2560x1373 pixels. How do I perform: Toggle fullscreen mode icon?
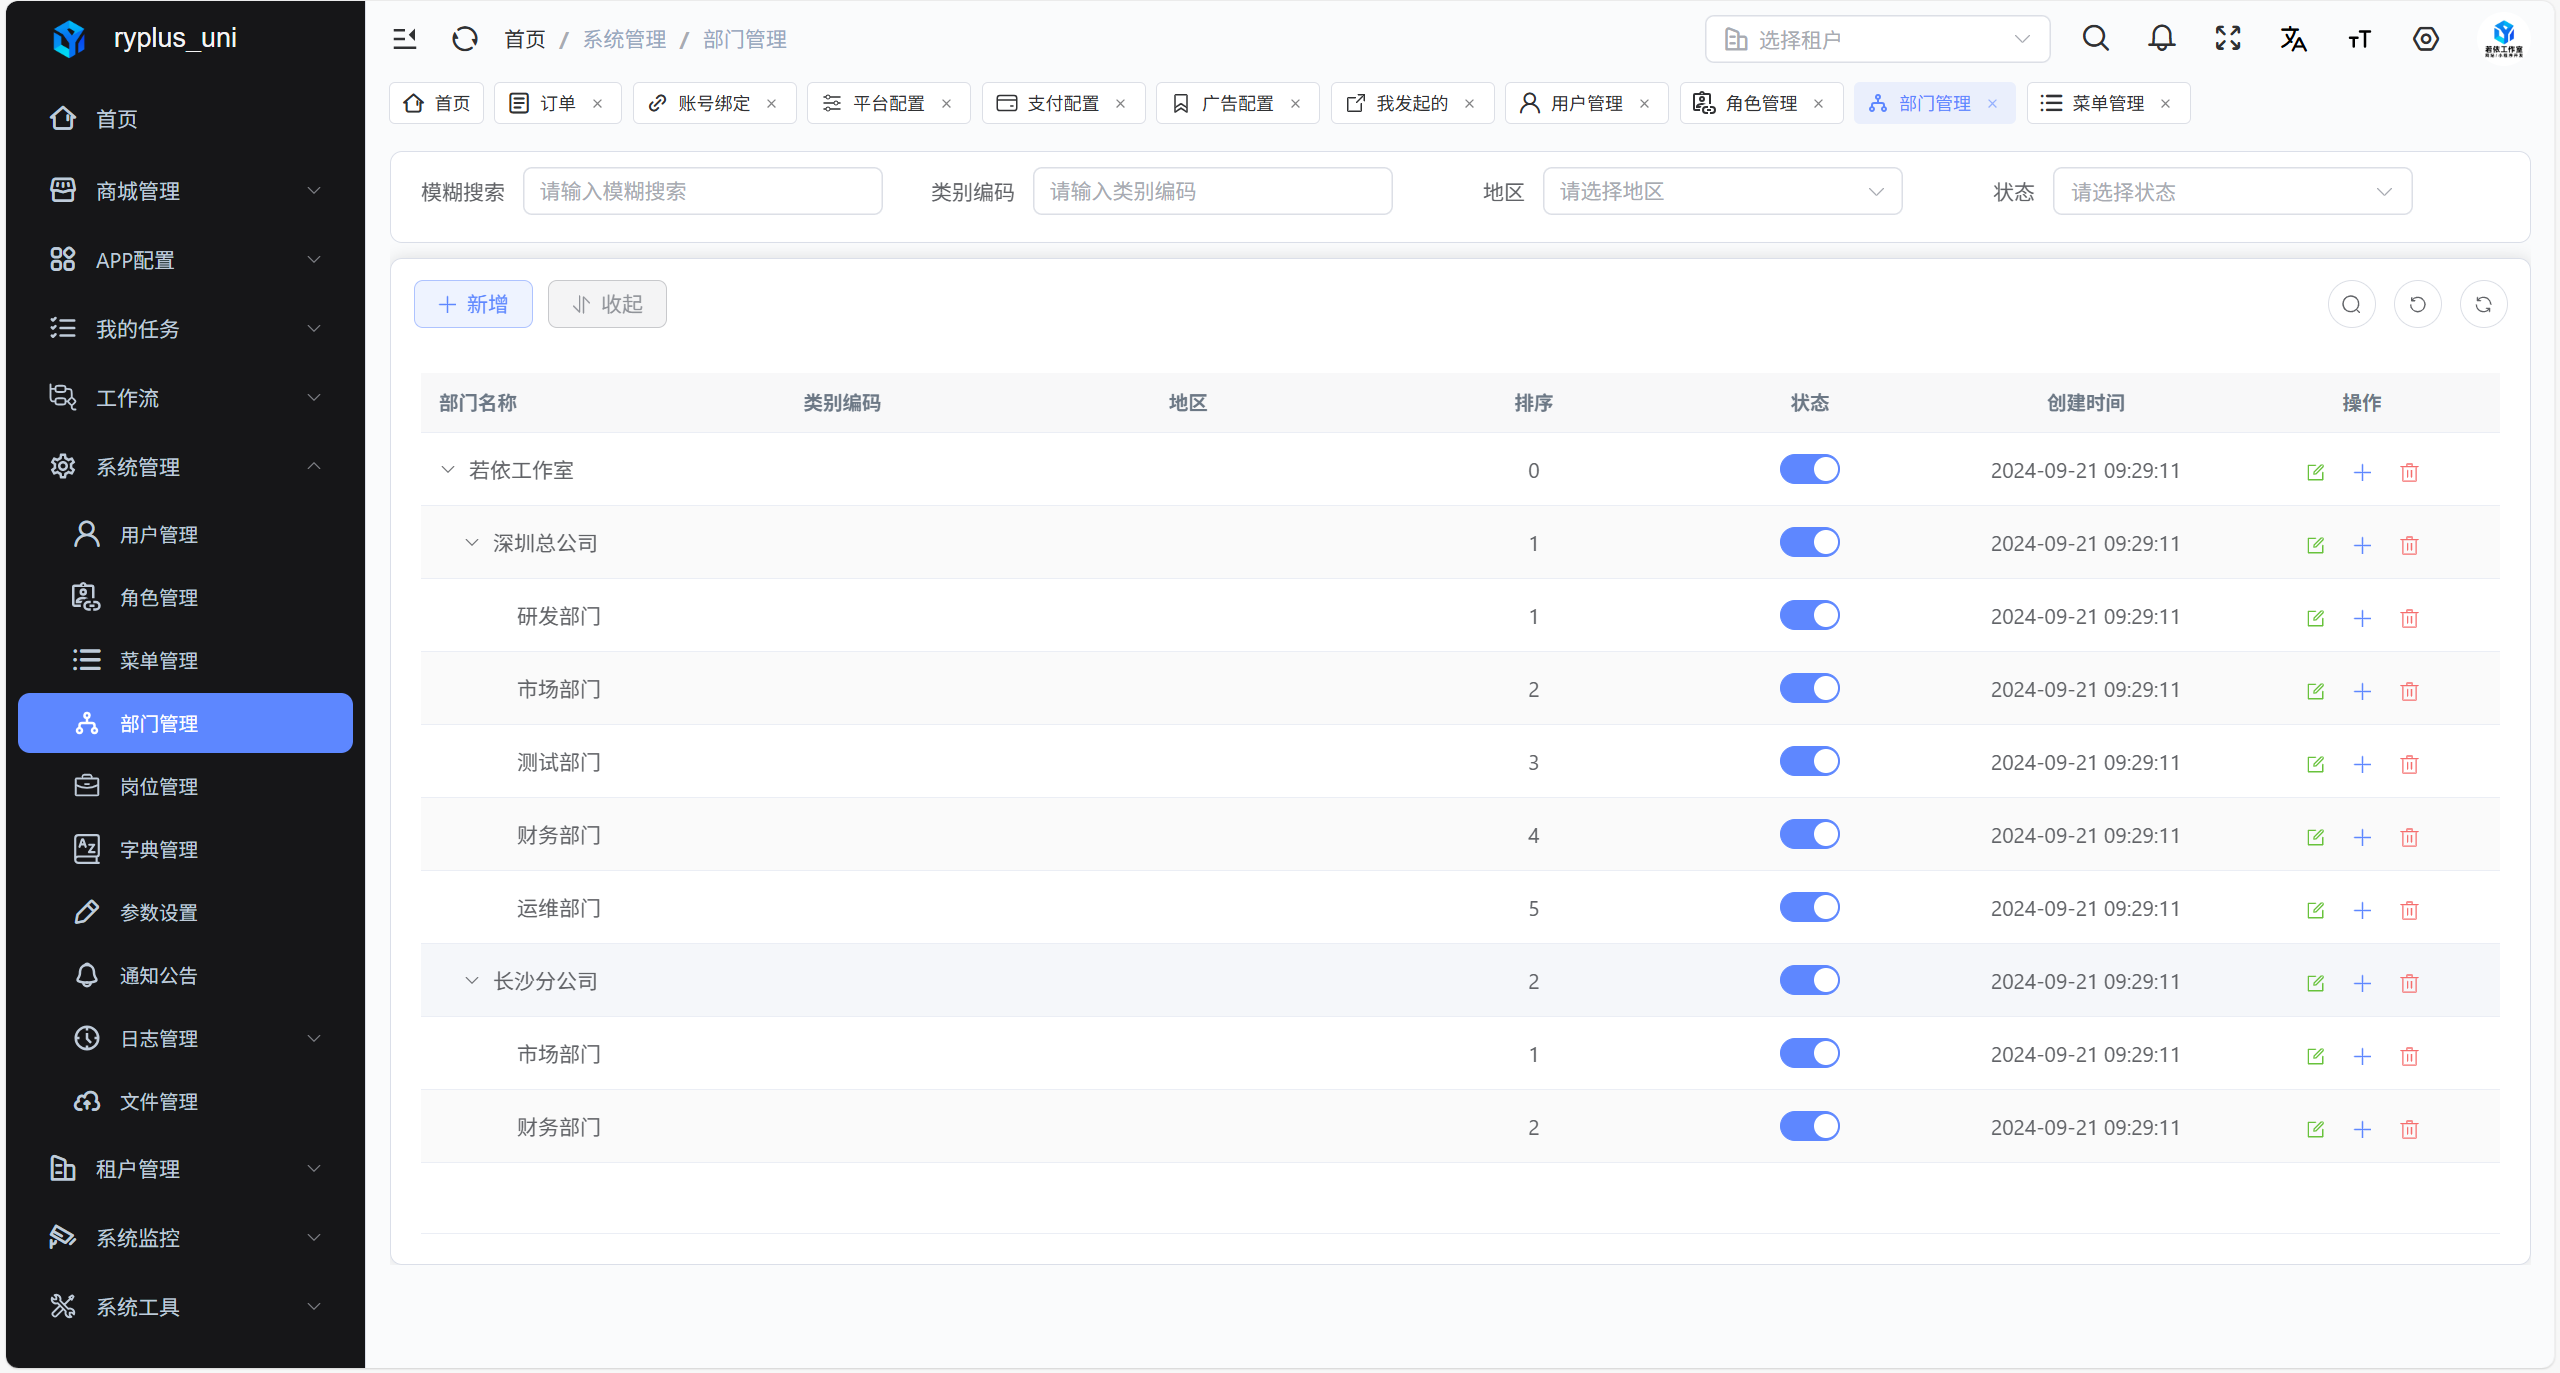pyautogui.click(x=2227, y=39)
